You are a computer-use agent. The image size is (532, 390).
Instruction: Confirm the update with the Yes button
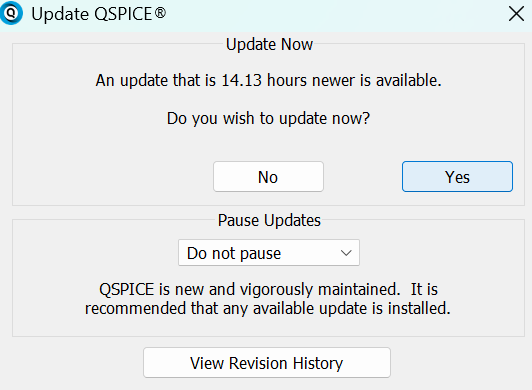coord(457,177)
